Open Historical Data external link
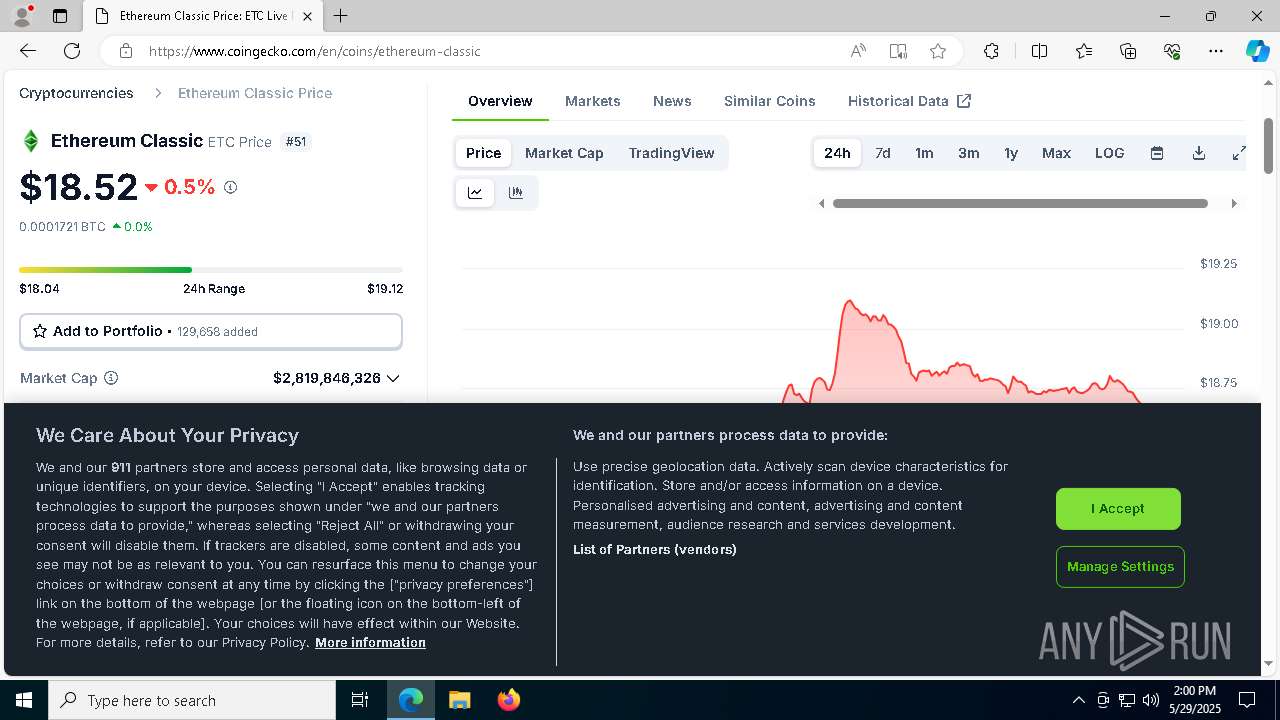 (x=910, y=101)
